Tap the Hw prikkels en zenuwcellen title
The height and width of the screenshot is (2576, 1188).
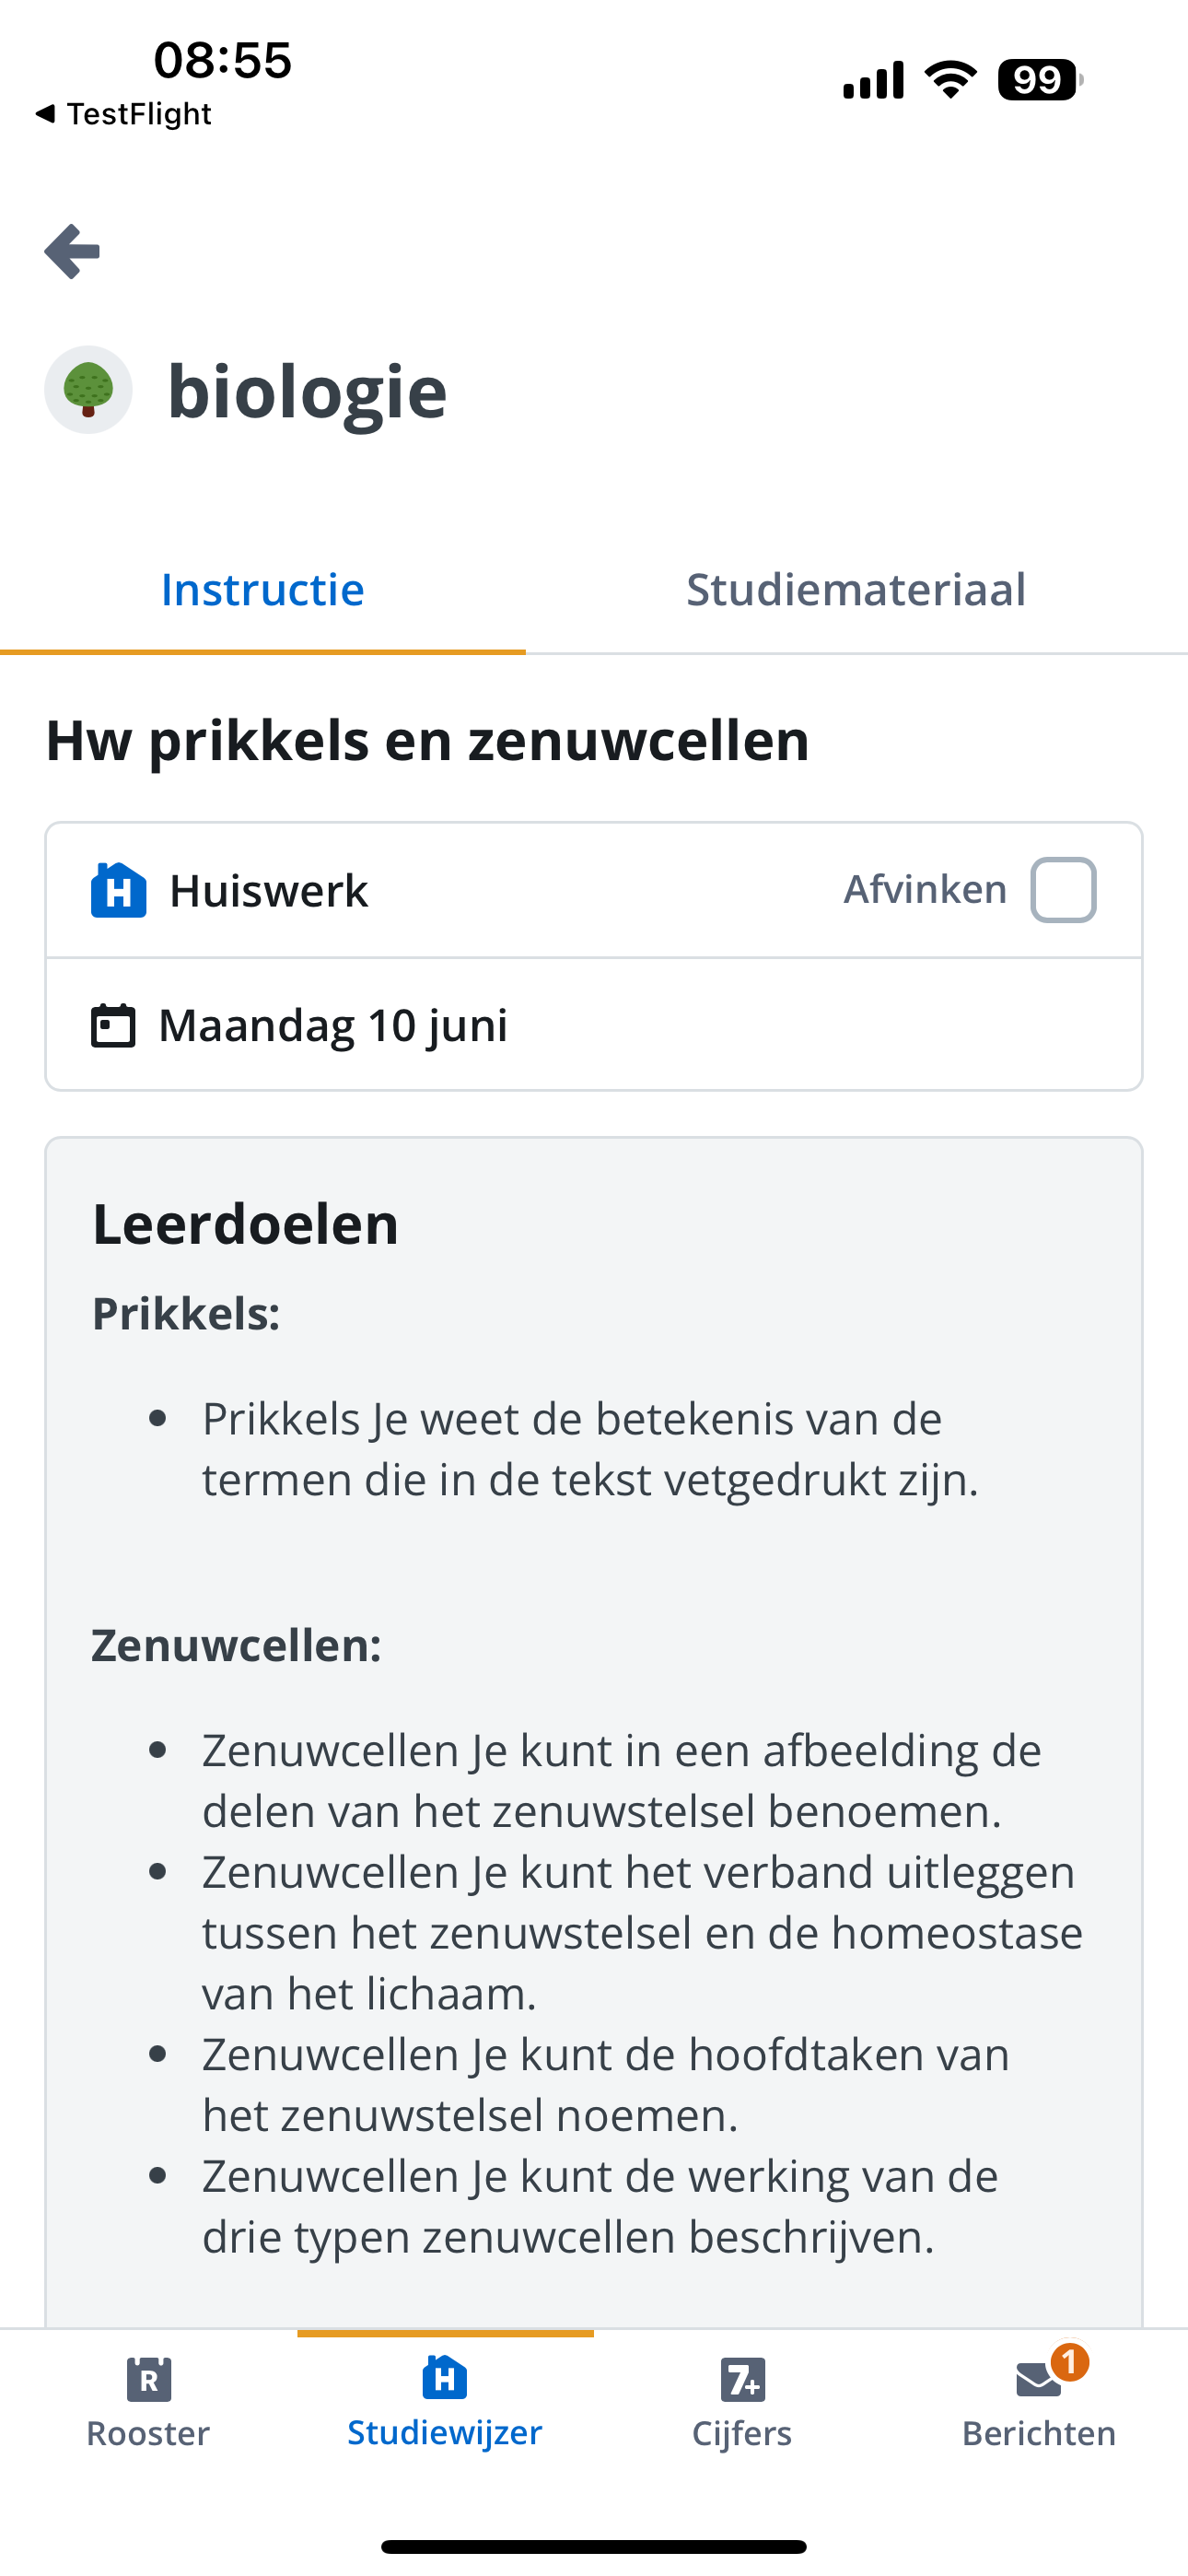click(428, 741)
